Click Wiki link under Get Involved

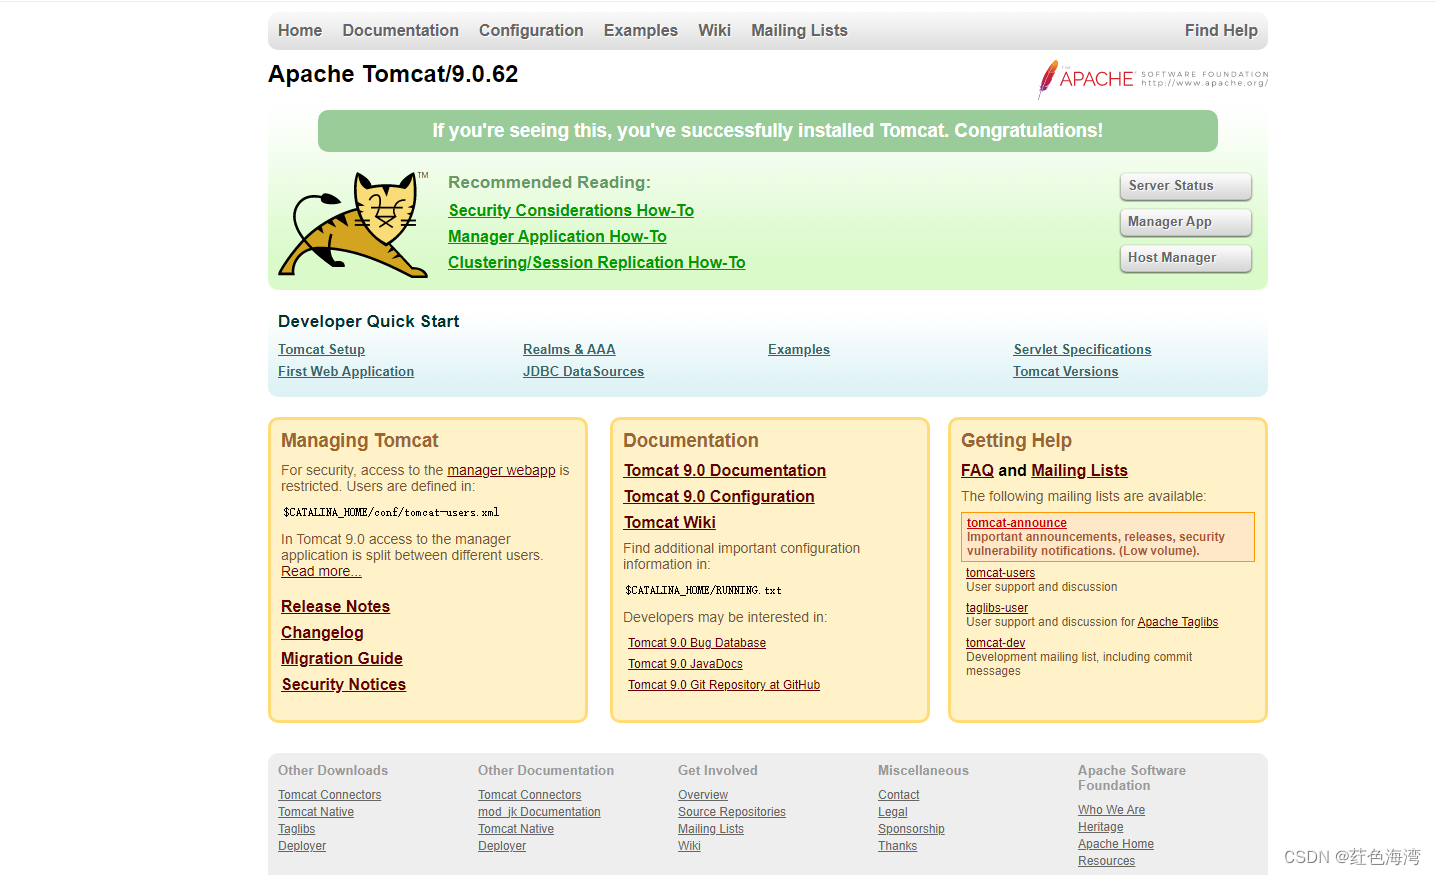pyautogui.click(x=689, y=846)
